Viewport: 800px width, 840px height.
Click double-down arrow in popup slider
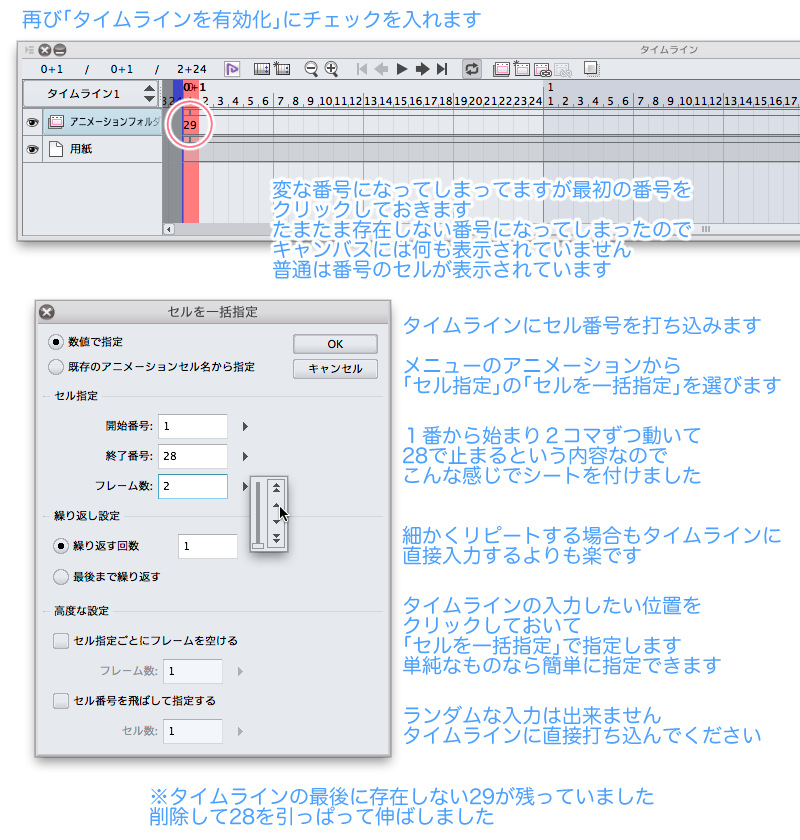(x=276, y=538)
